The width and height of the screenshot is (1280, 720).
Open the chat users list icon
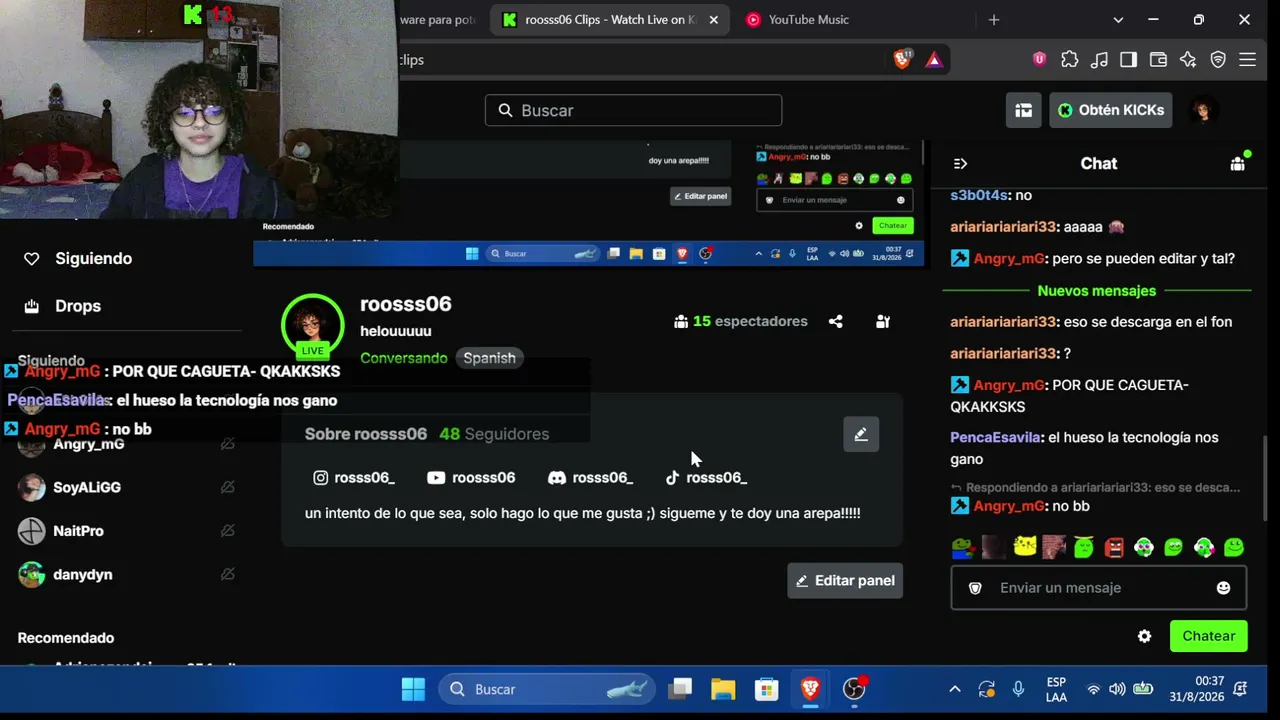[1238, 163]
